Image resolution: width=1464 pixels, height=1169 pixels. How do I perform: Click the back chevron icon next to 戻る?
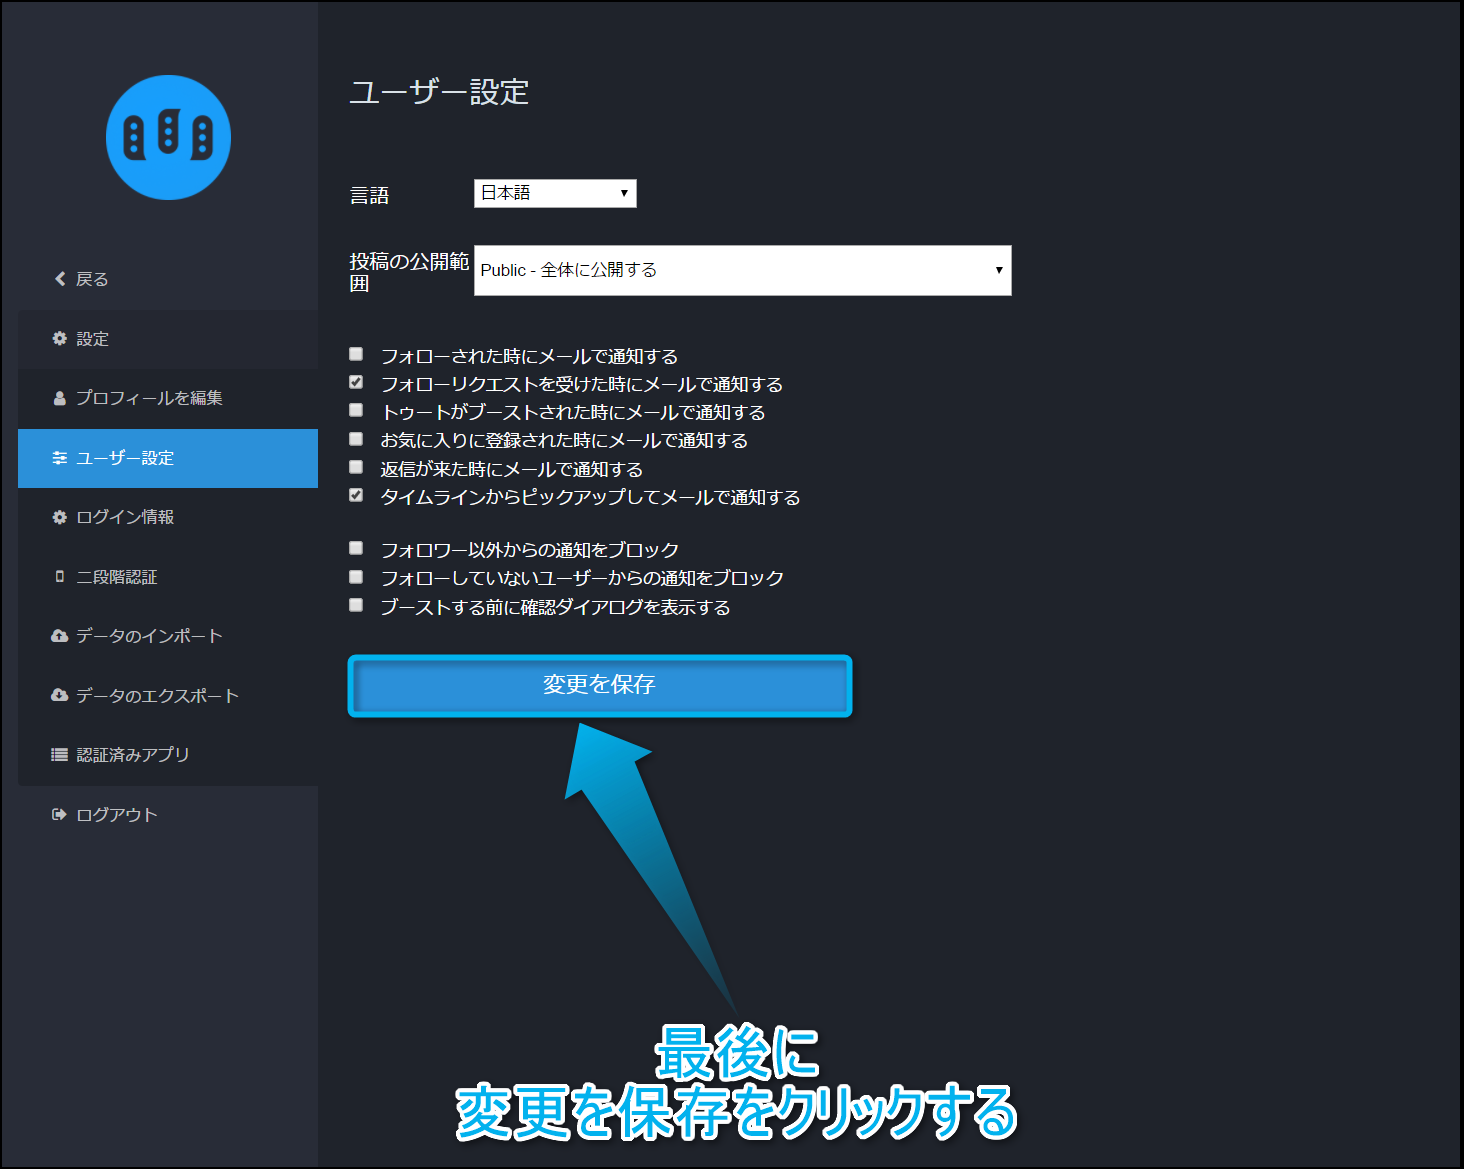(x=60, y=279)
